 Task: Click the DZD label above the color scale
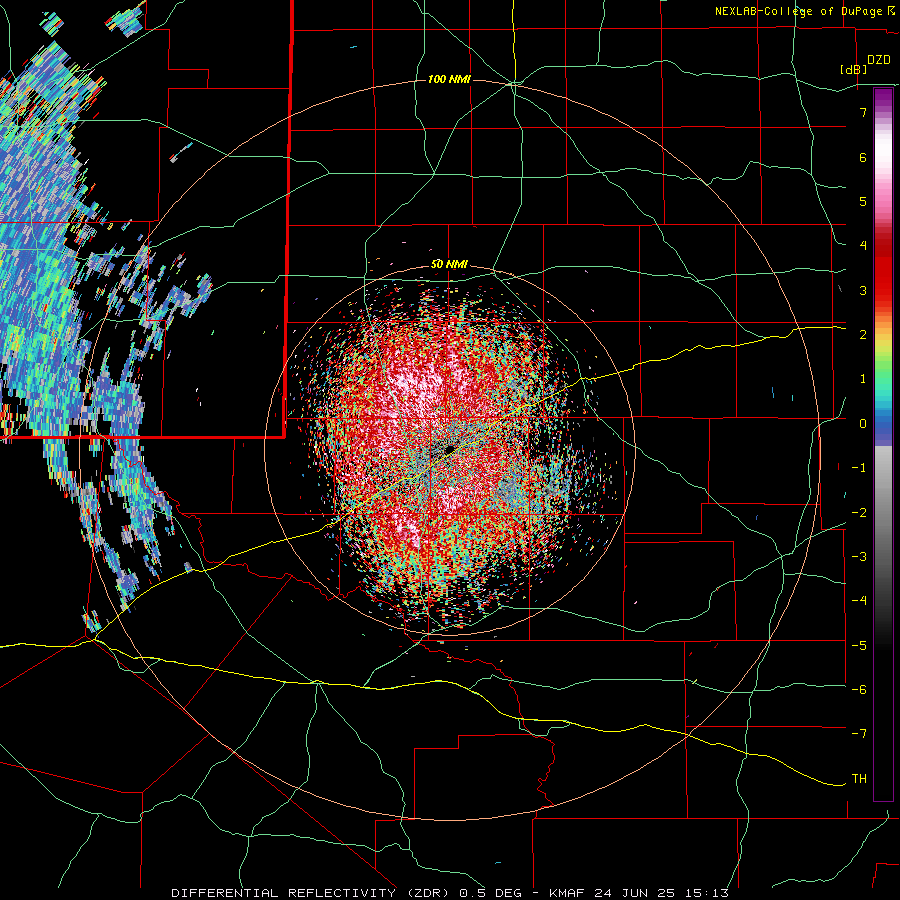pos(879,60)
